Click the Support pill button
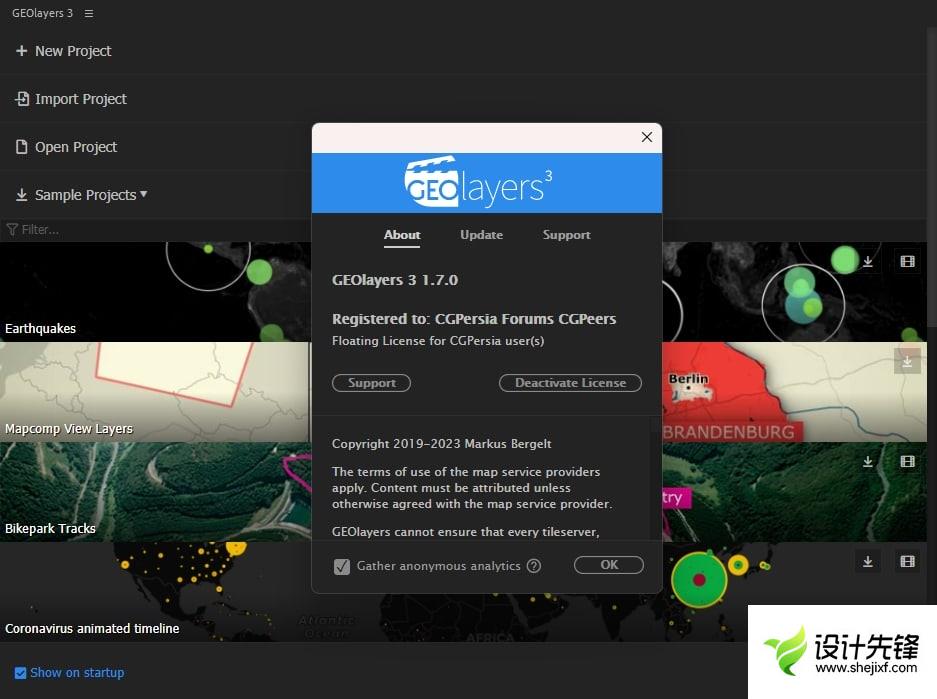937x699 pixels. point(371,383)
